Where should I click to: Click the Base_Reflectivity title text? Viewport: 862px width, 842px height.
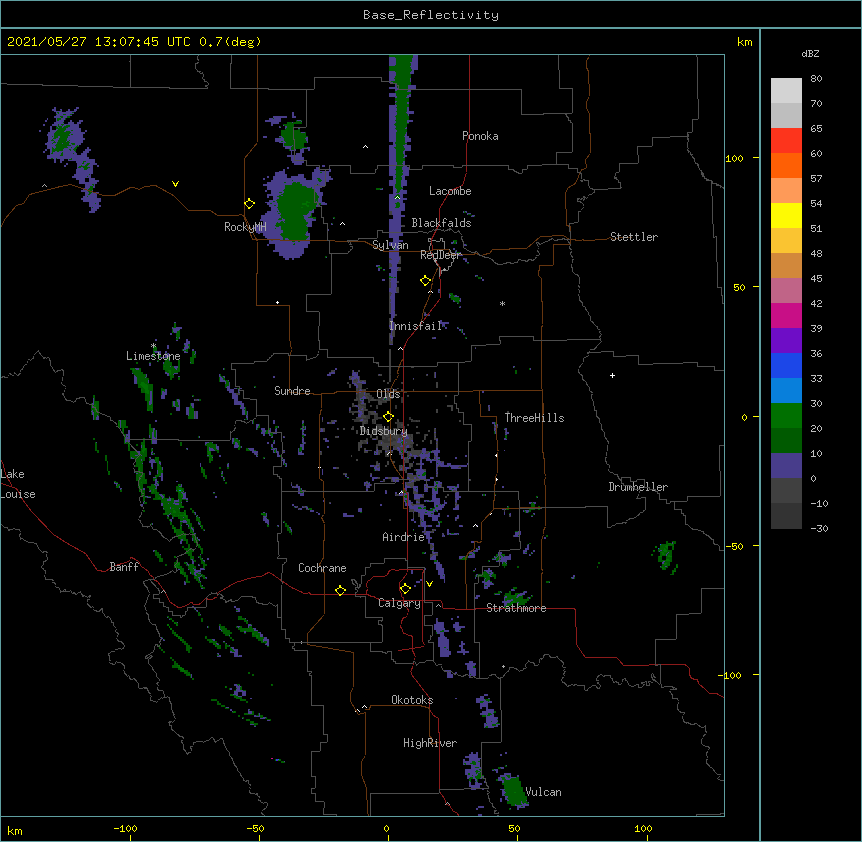coord(431,15)
